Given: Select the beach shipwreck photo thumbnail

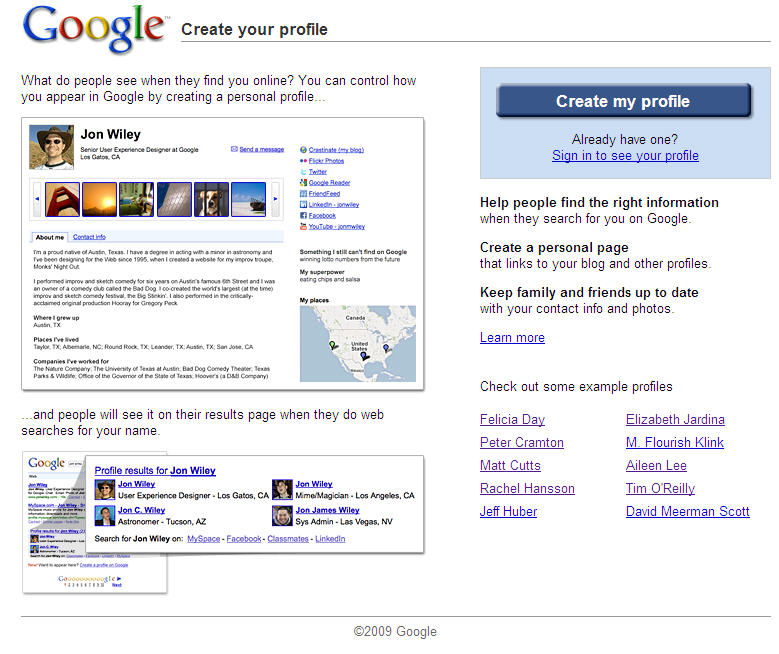Looking at the screenshot, I should coord(249,199).
